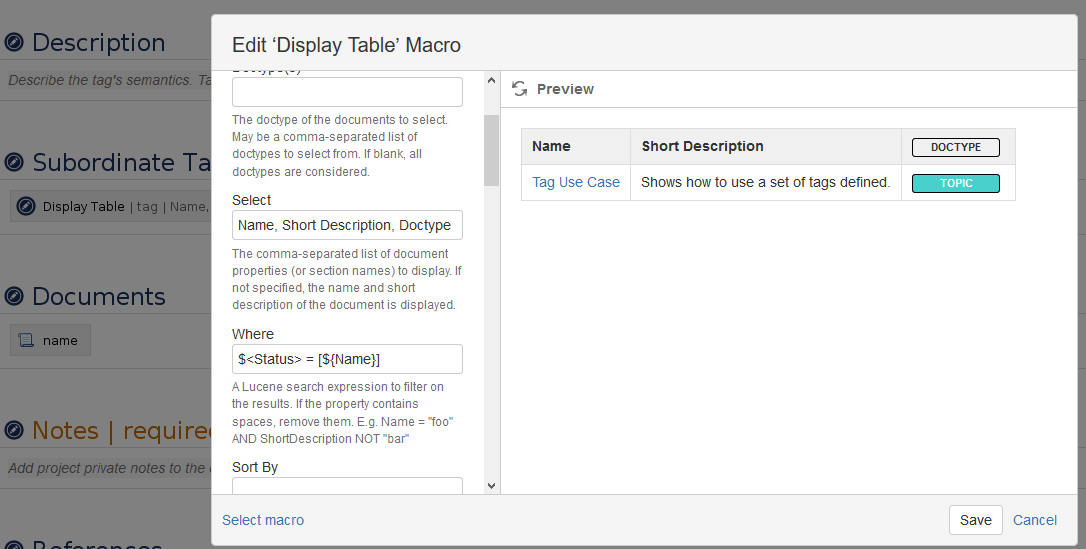Focus the Where filter expression field
Image resolution: width=1086 pixels, height=549 pixels.
pyautogui.click(x=347, y=359)
